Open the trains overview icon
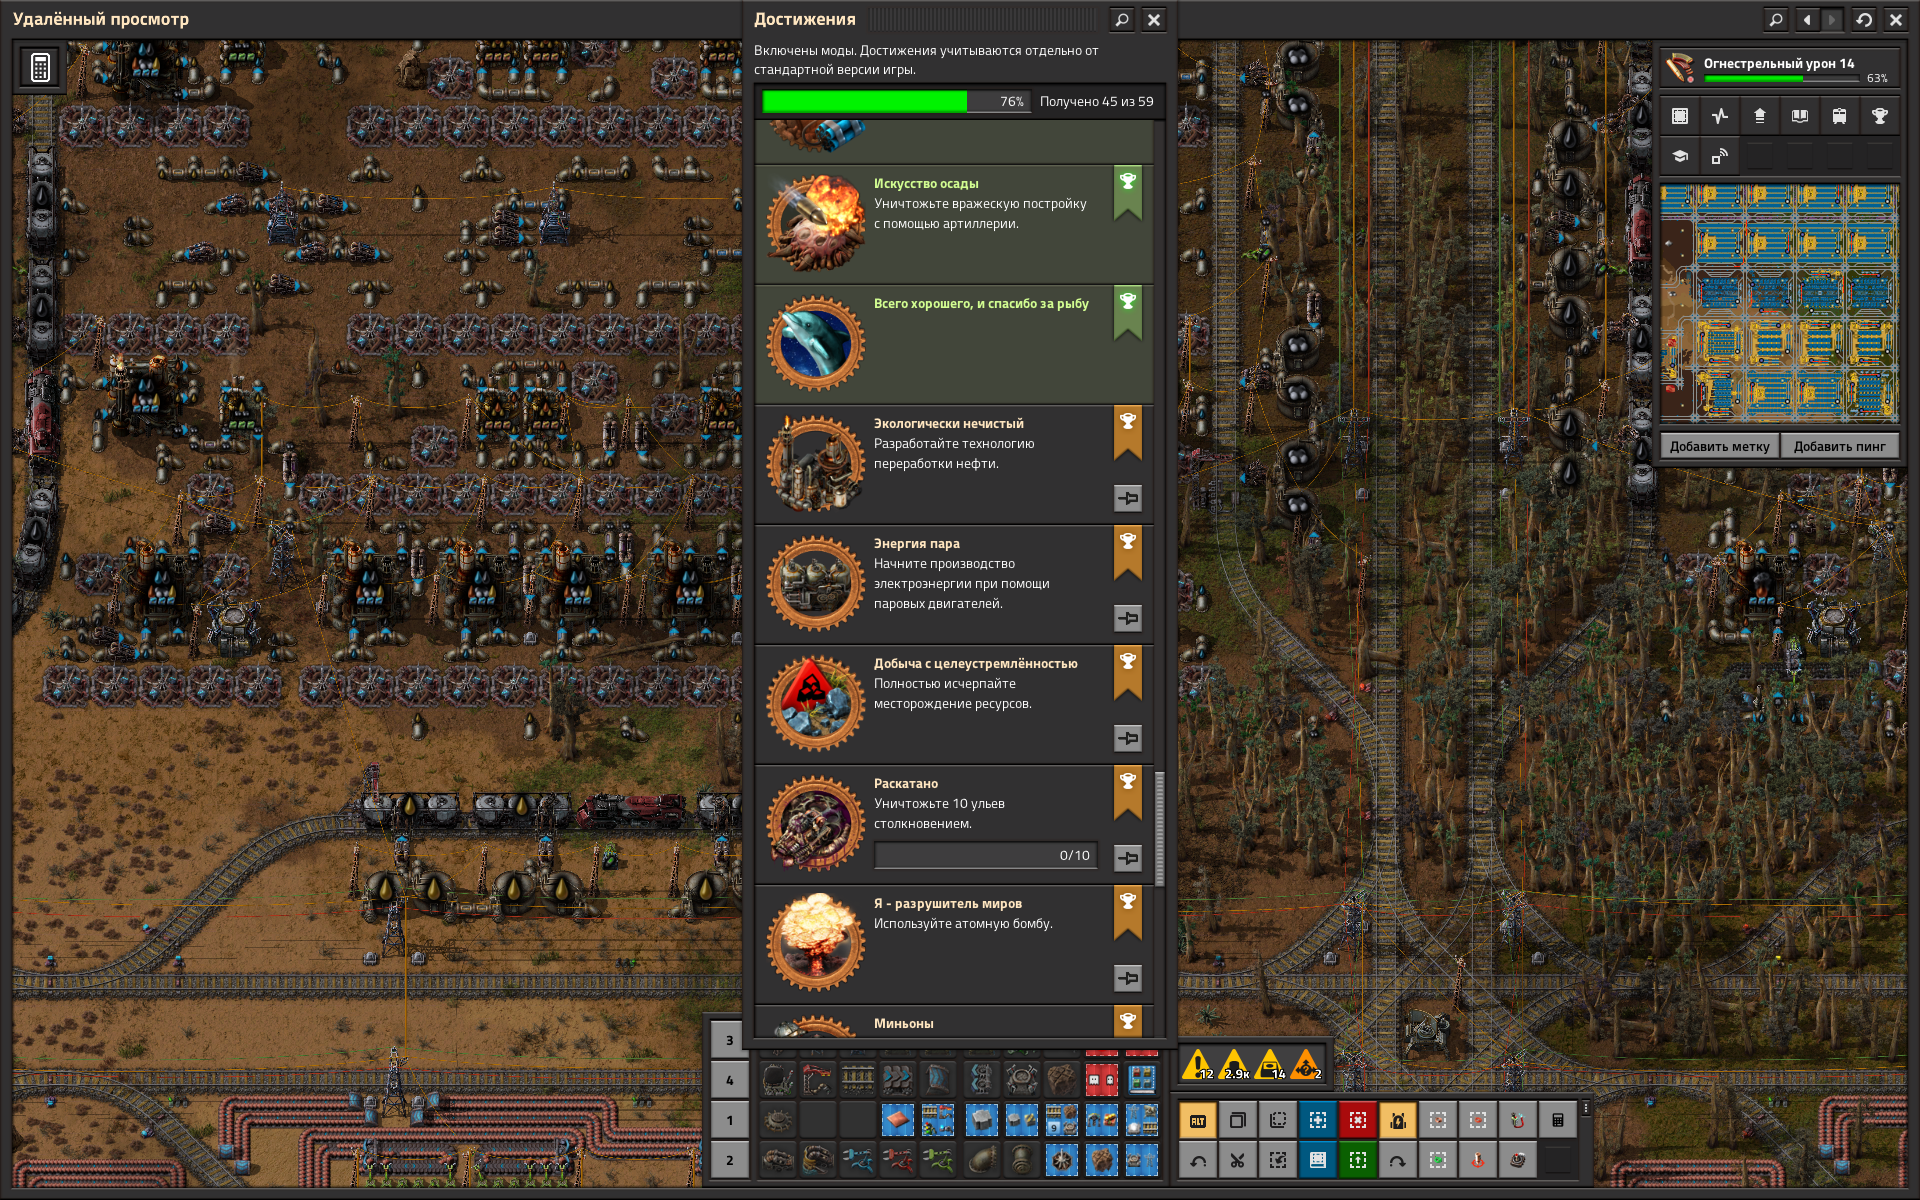 coord(1839,116)
